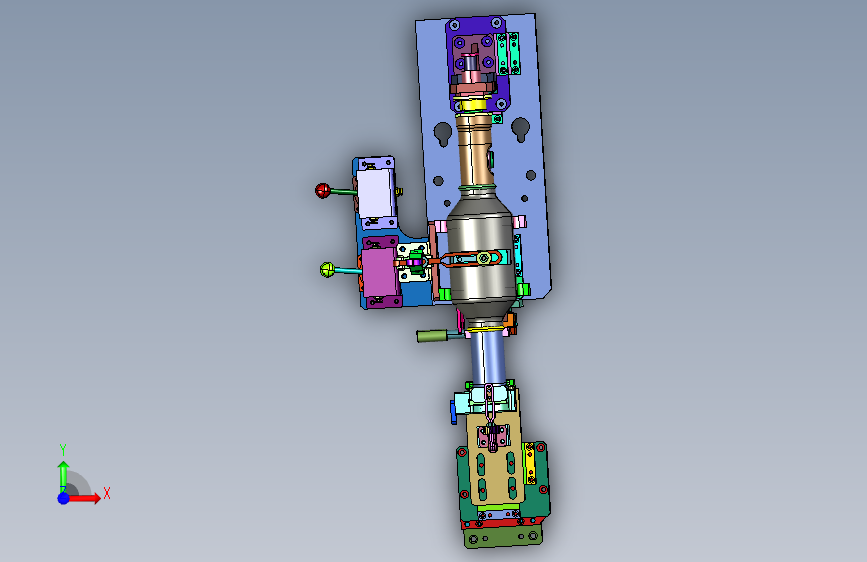Viewport: 867px width, 562px height.
Task: Select the left keyhole slot in the blue plate
Action: tap(443, 133)
